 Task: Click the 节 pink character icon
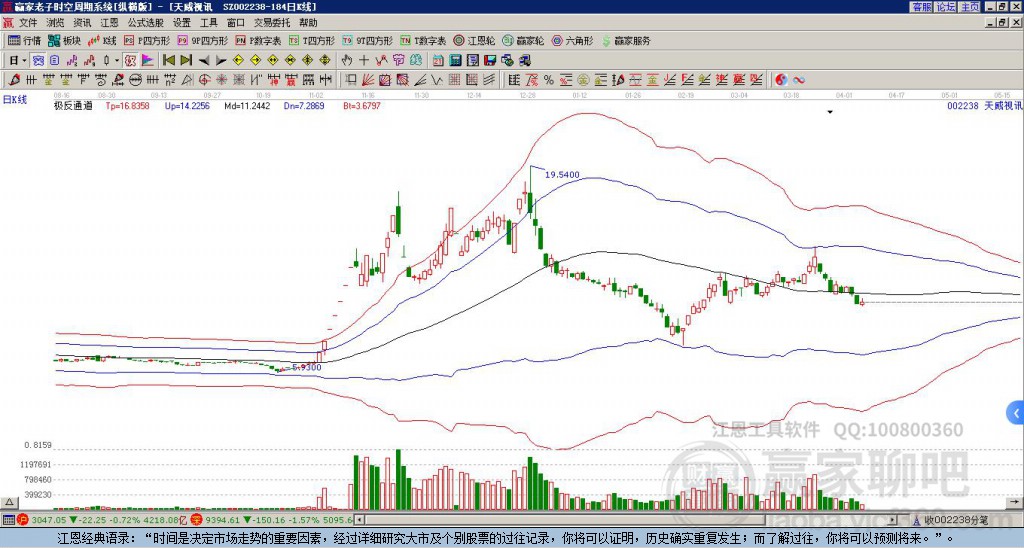tap(398, 61)
